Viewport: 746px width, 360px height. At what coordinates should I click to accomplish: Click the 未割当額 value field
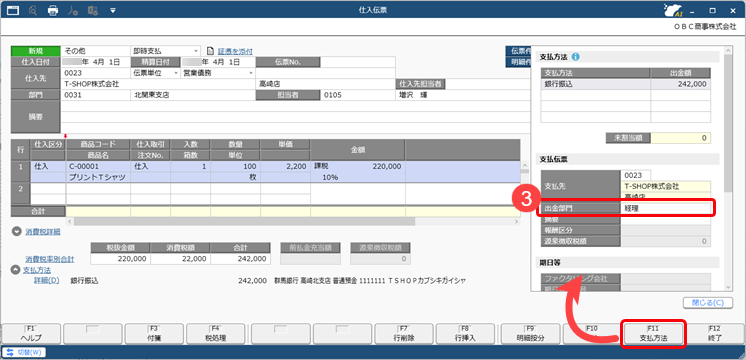pyautogui.click(x=680, y=138)
